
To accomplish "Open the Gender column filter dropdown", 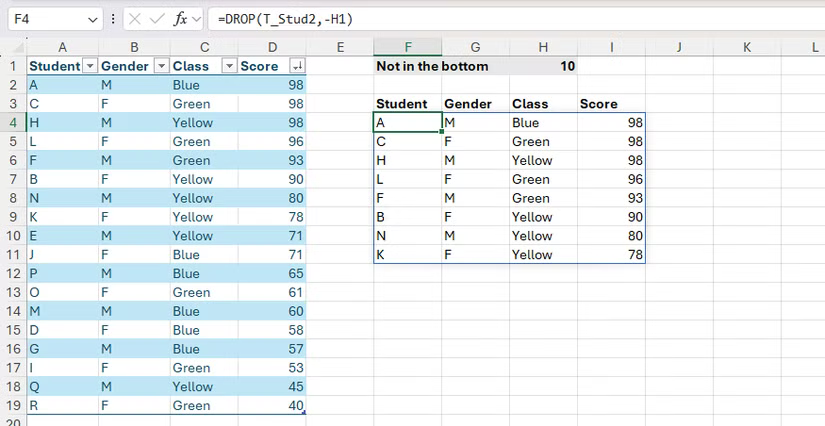I will pyautogui.click(x=158, y=66).
